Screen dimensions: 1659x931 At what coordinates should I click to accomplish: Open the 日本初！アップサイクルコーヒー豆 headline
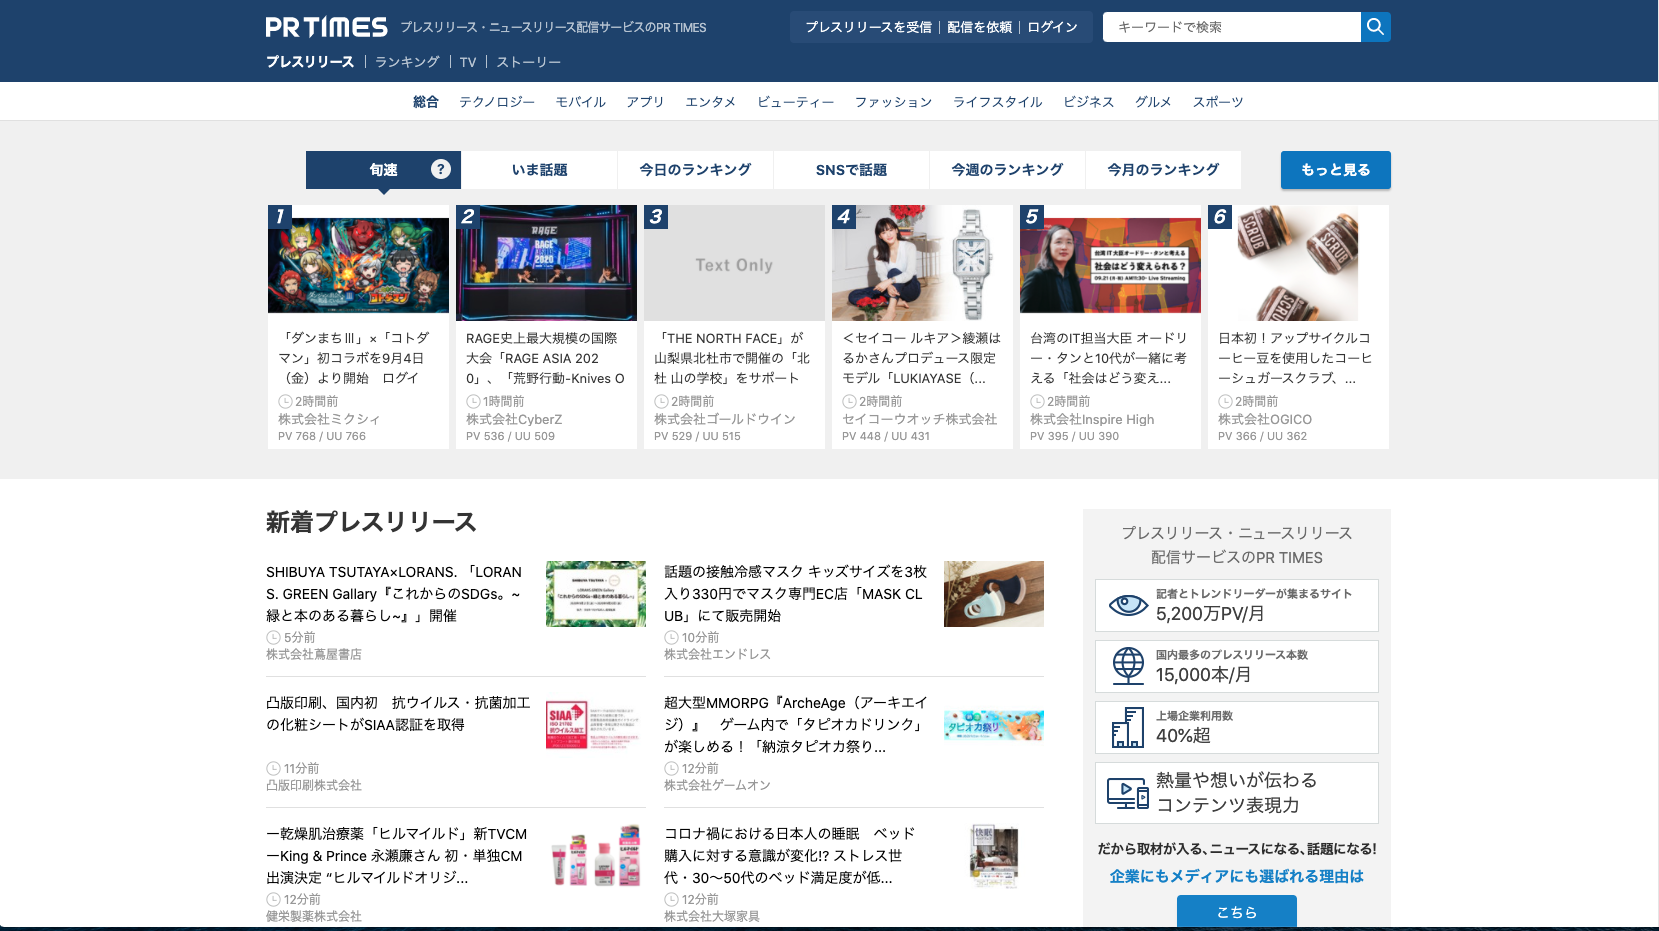pyautogui.click(x=1295, y=358)
